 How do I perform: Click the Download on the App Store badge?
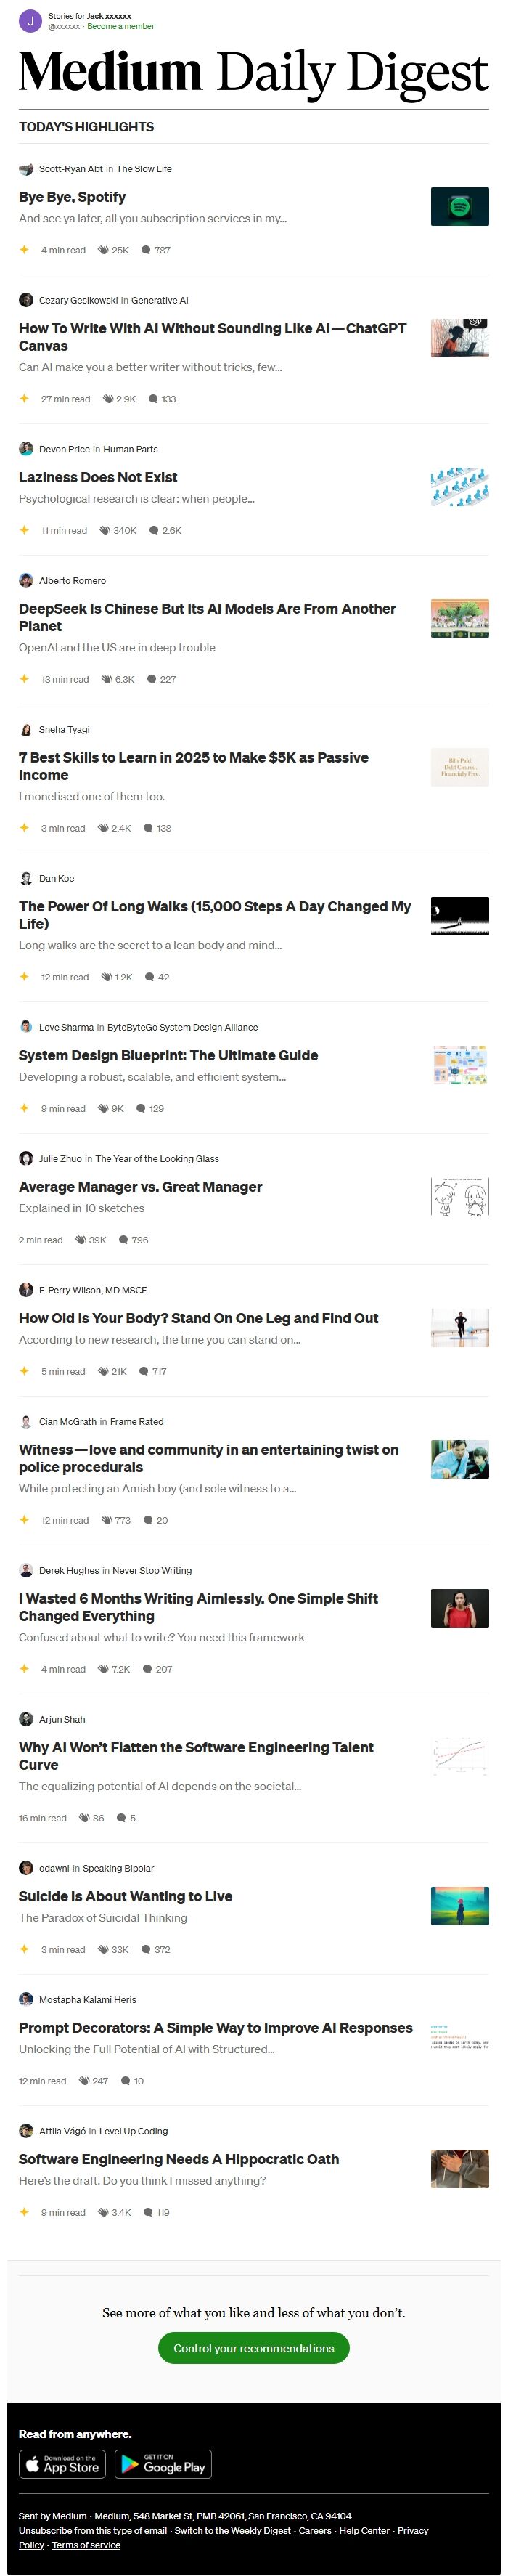click(x=62, y=2464)
